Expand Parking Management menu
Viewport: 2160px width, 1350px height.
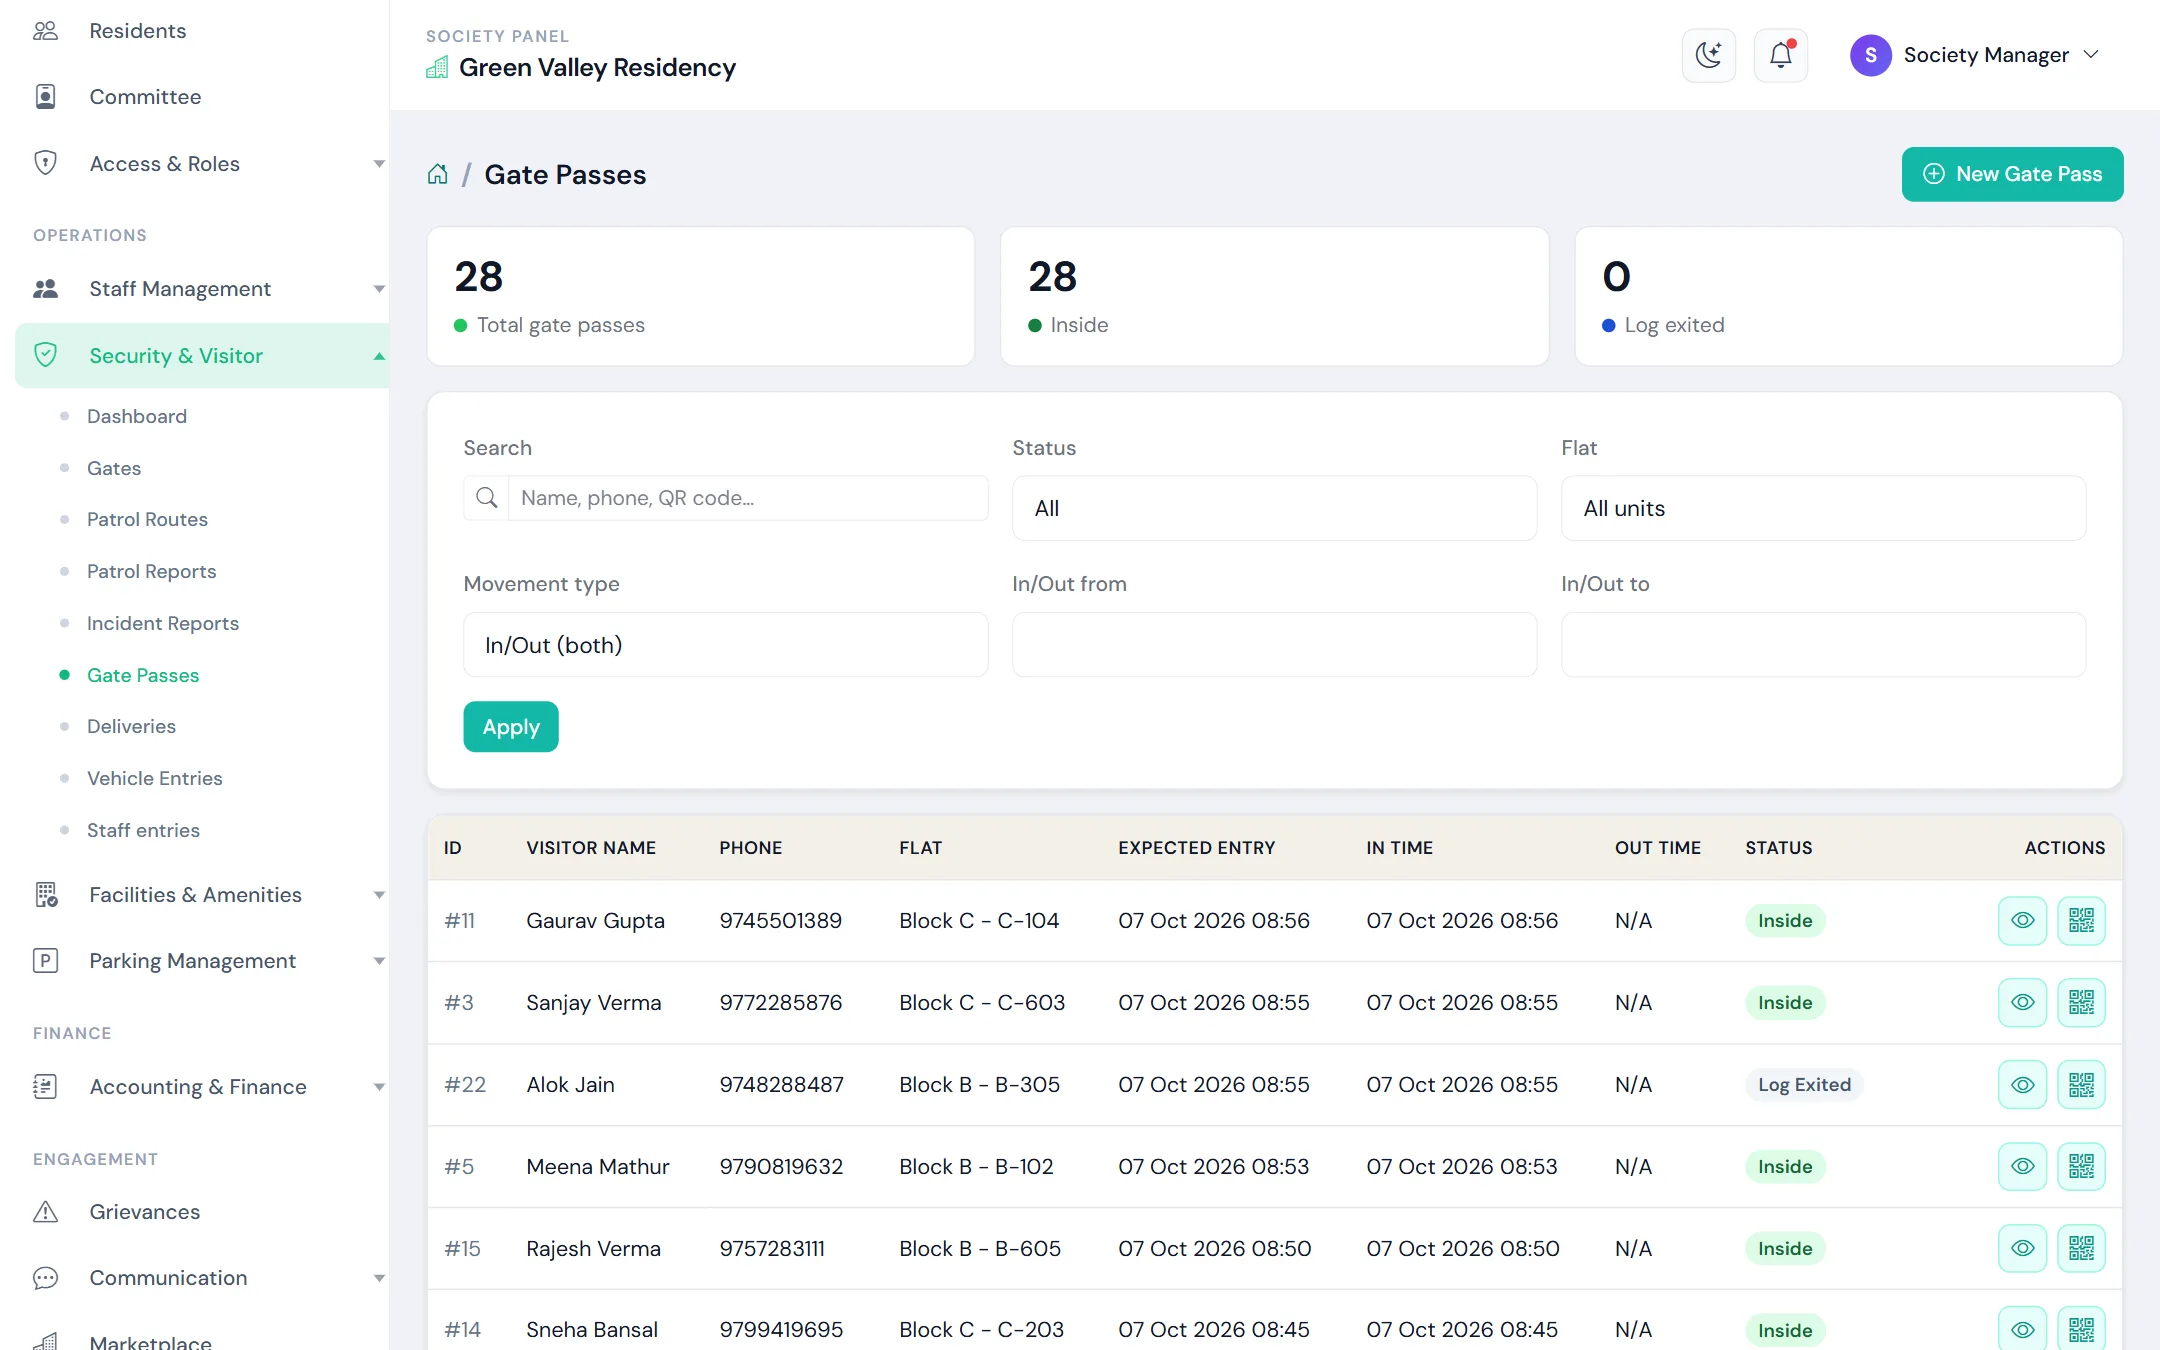click(201, 961)
